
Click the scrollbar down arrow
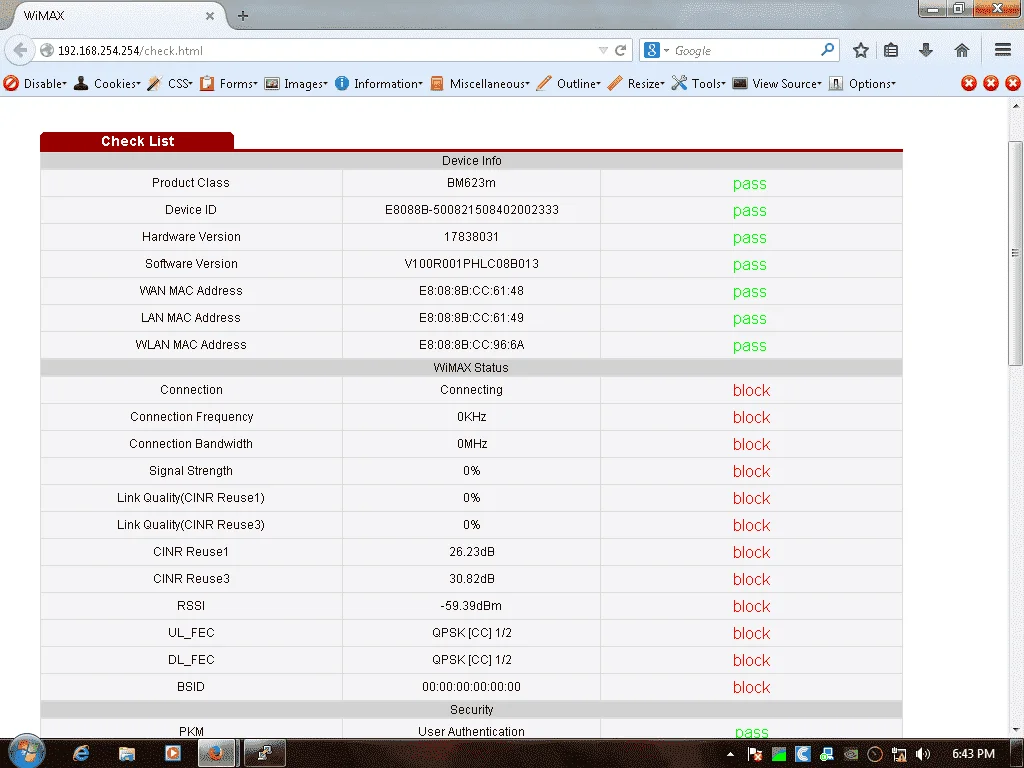pos(1014,730)
